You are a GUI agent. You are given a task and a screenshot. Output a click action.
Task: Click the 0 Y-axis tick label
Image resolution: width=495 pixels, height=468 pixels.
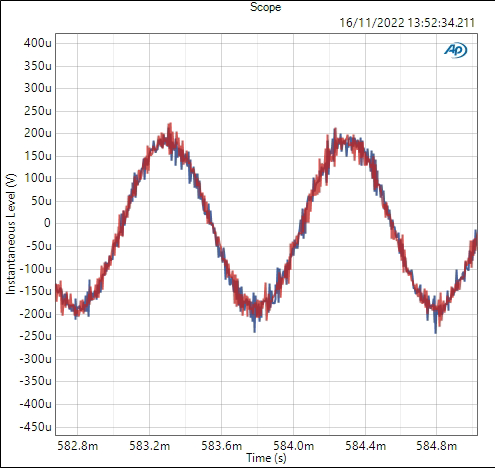pos(47,223)
